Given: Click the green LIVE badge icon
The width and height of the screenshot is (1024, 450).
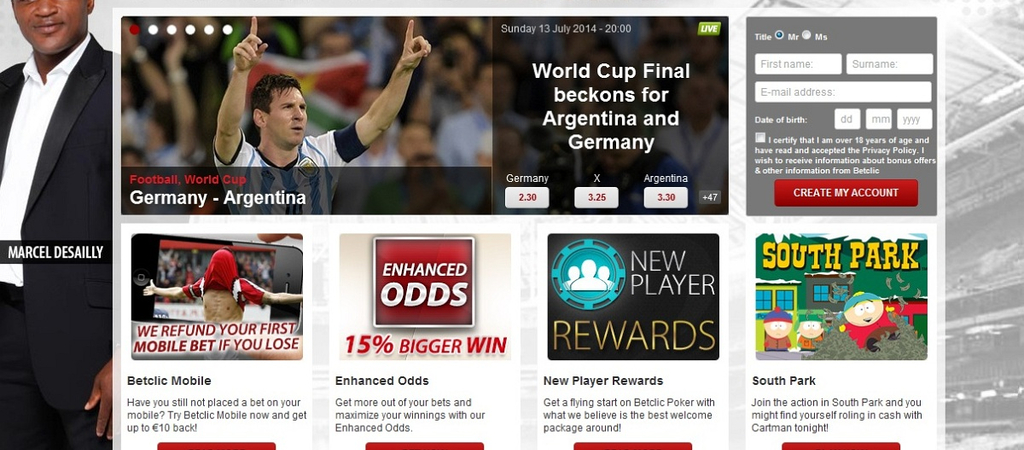Looking at the screenshot, I should pos(709,29).
